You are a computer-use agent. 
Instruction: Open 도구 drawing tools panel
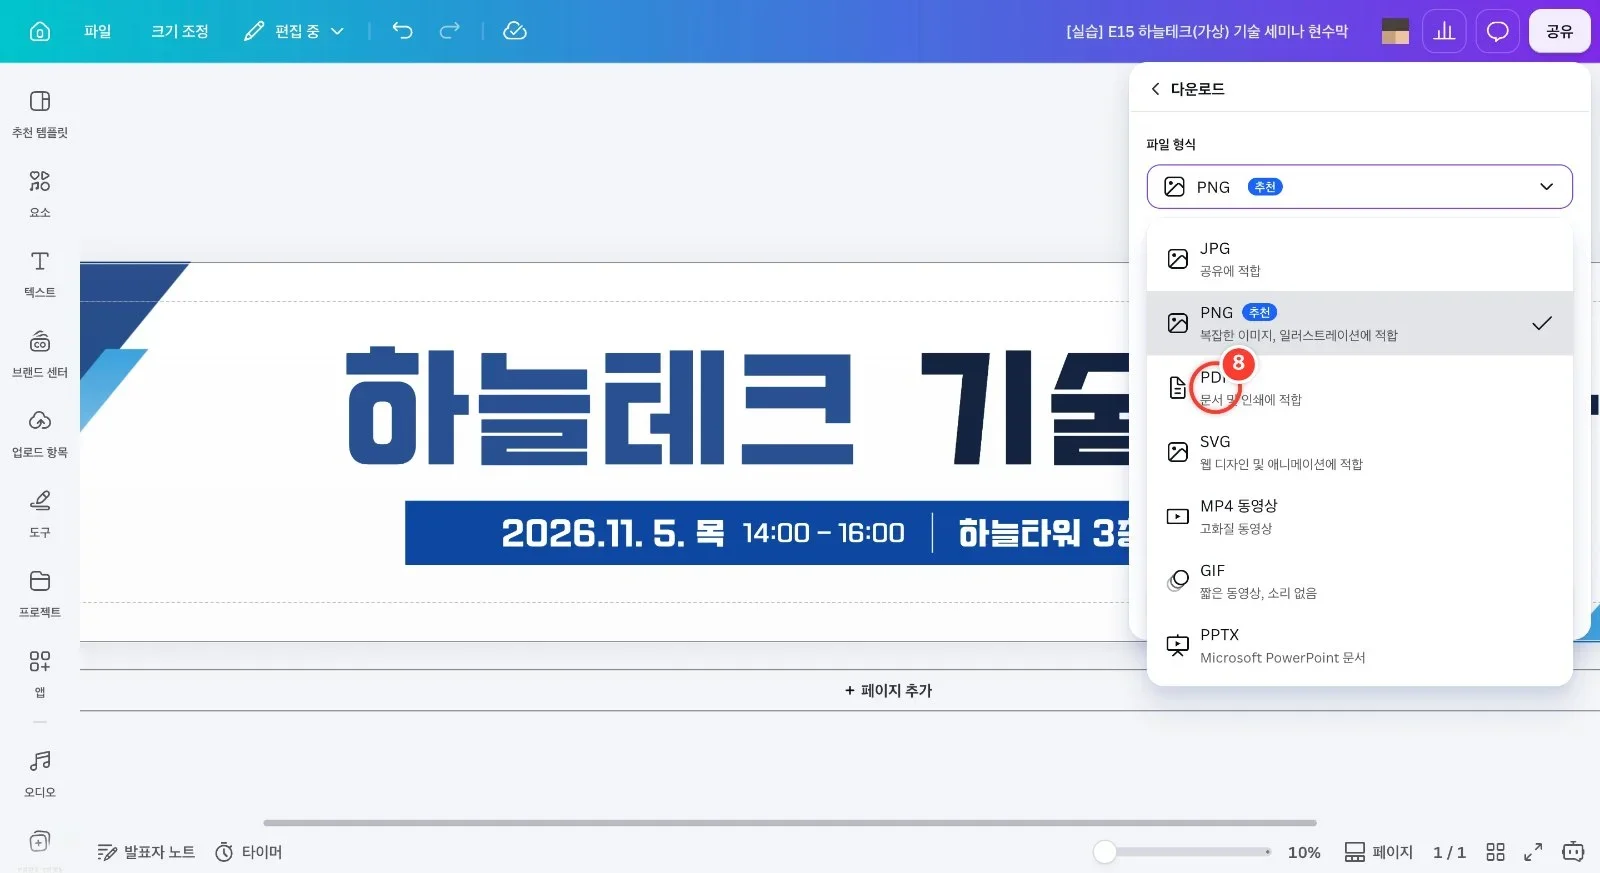(x=40, y=514)
